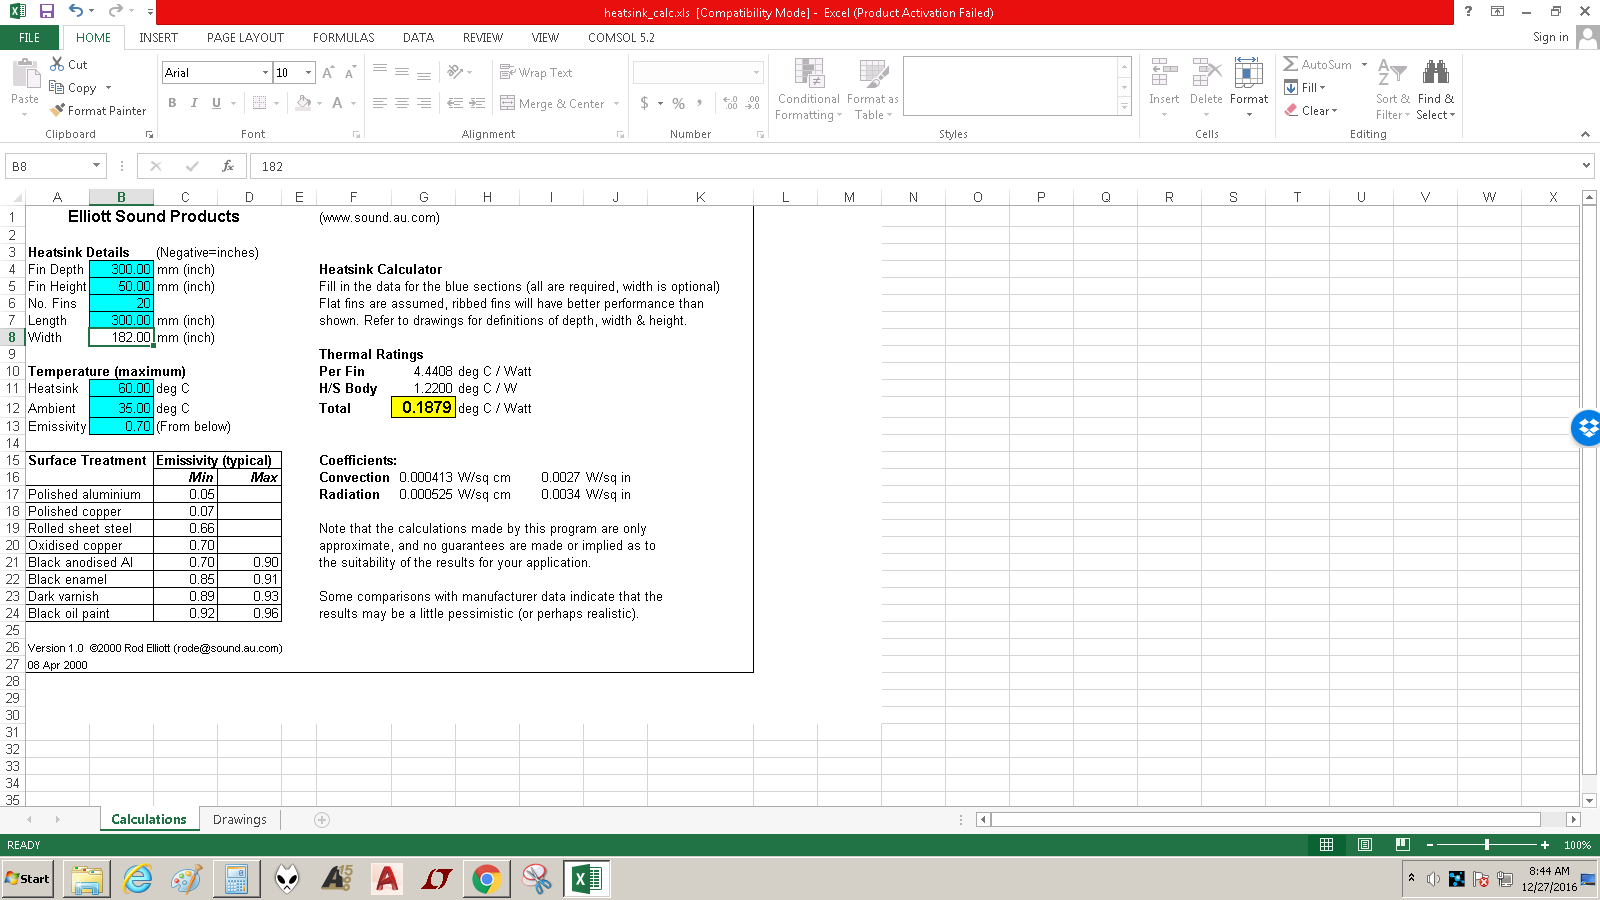Click the increase indent icon
Image resolution: width=1600 pixels, height=900 pixels.
[x=477, y=103]
